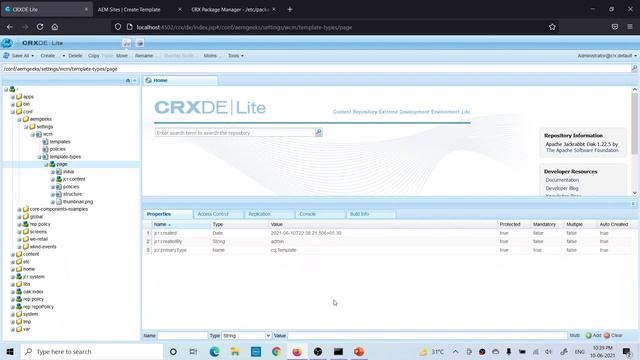The width and height of the screenshot is (640, 360).
Task: Click the browser back arrow
Action: (10, 27)
